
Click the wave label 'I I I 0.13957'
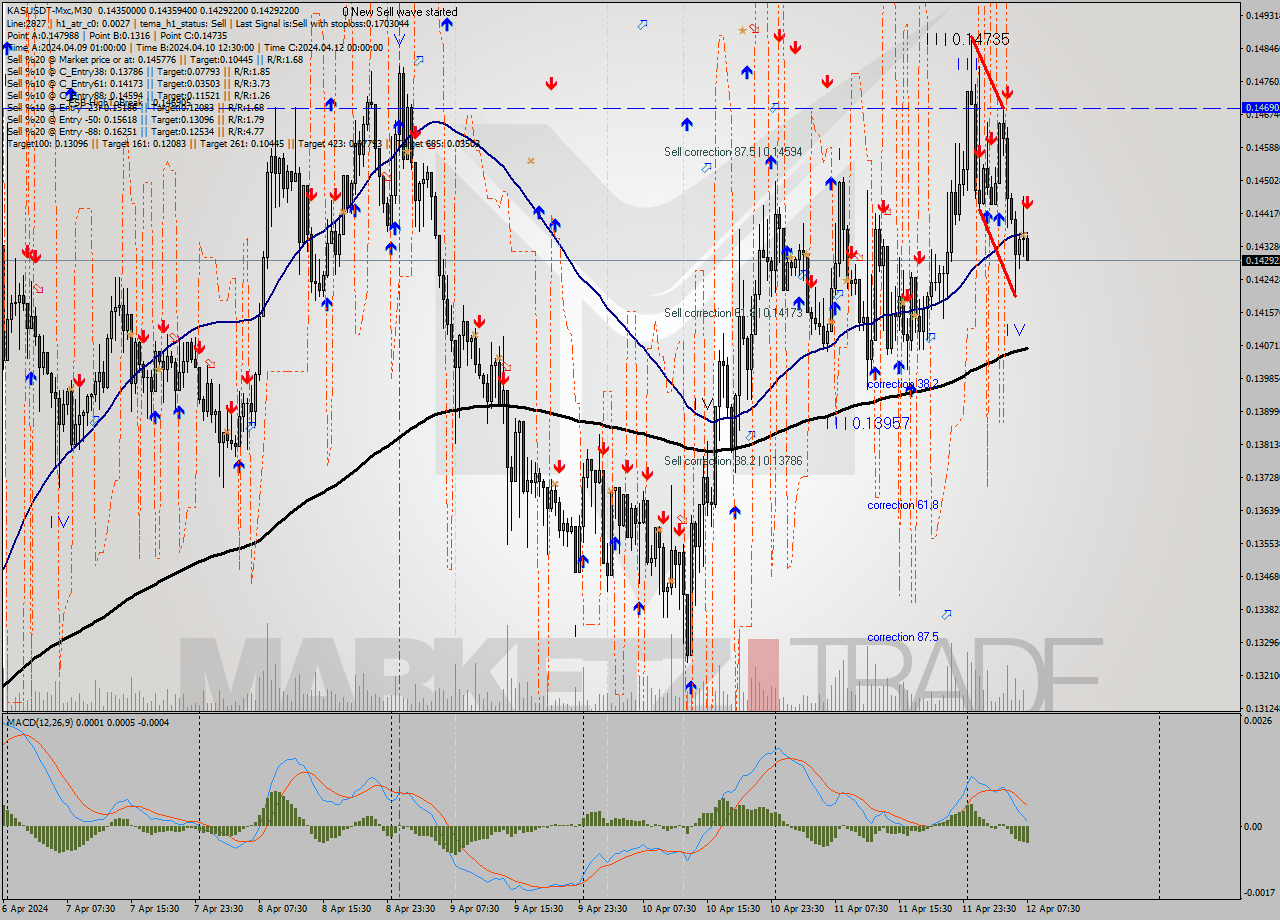click(868, 423)
